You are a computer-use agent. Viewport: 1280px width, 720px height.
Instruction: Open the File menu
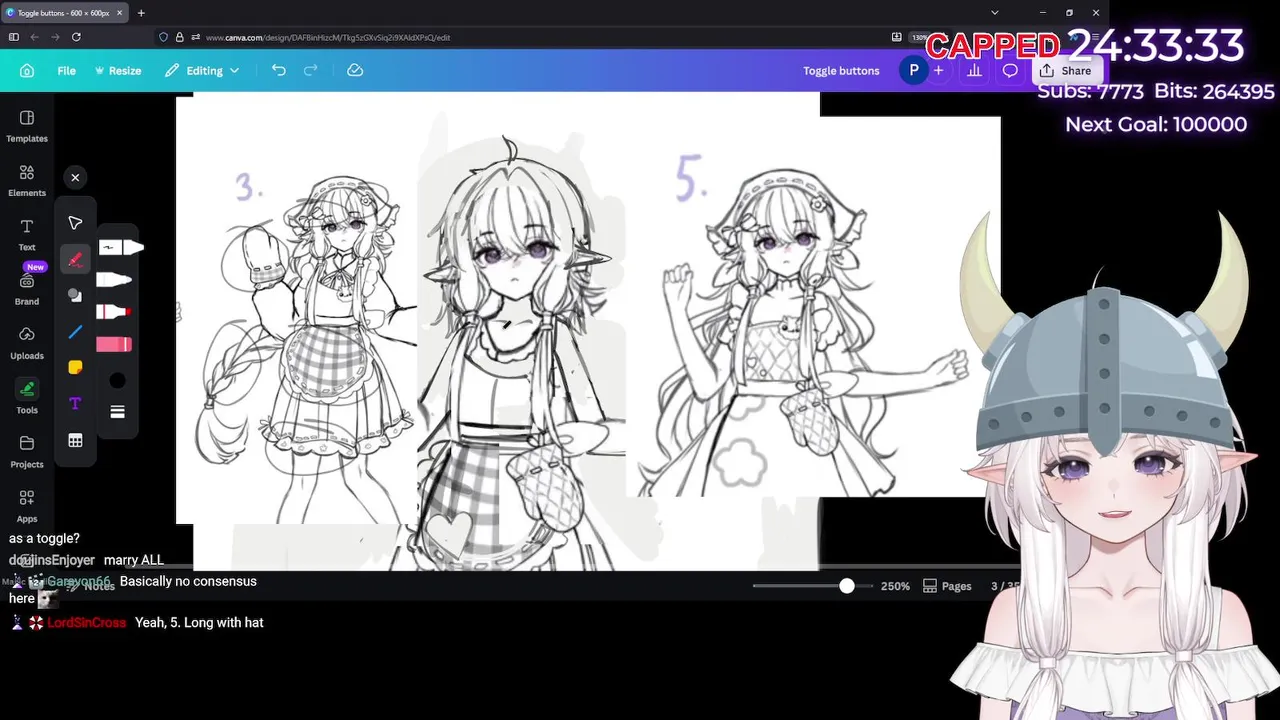pos(66,71)
